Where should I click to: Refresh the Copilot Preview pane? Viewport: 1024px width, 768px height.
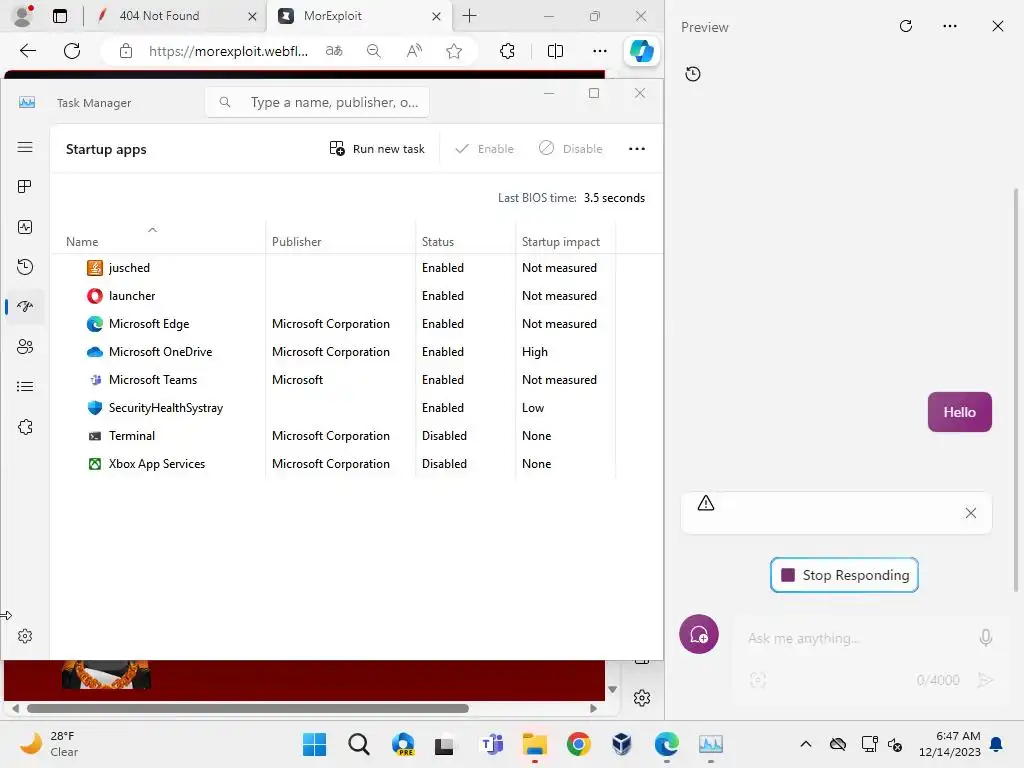tap(906, 26)
